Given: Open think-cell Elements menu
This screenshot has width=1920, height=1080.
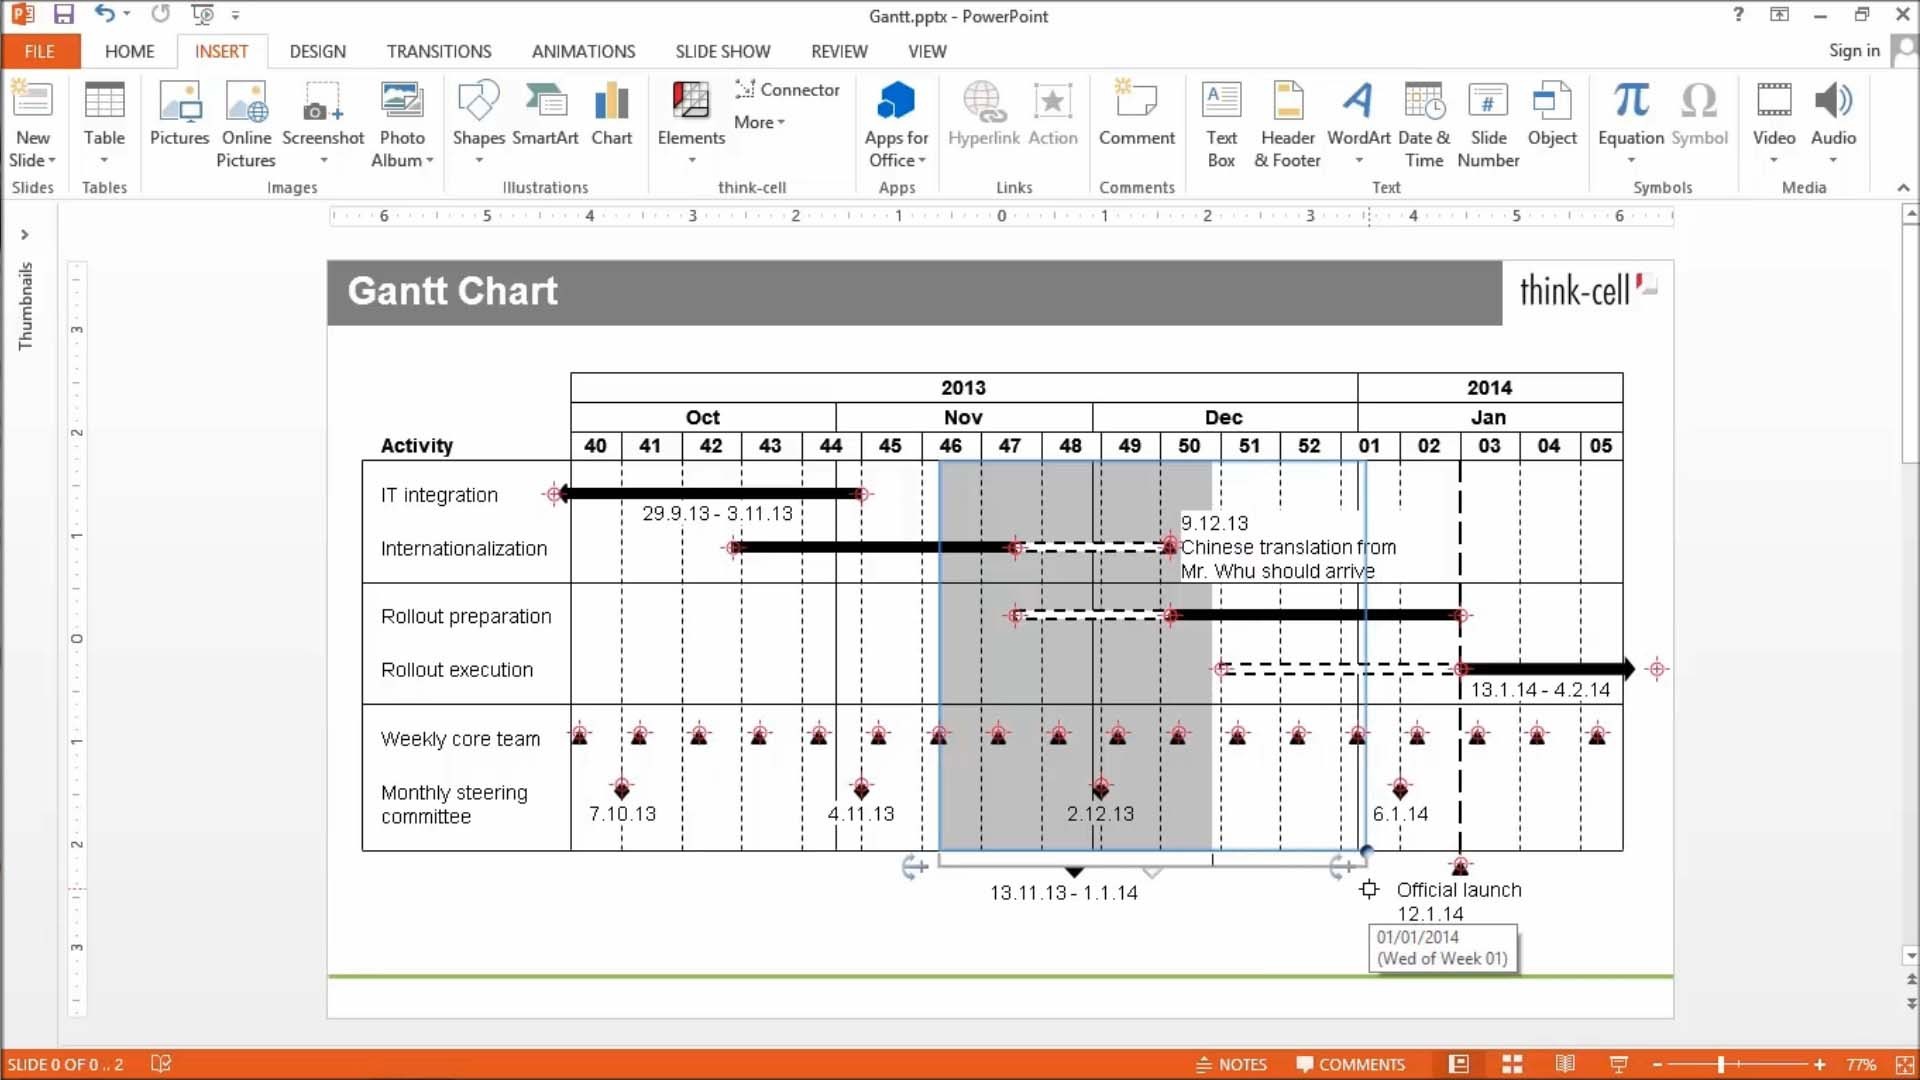Looking at the screenshot, I should [691, 123].
